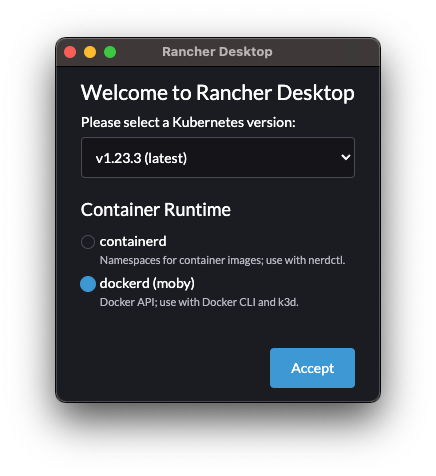Click the dockerd (moby) label text
The image size is (436, 476).
tap(147, 283)
